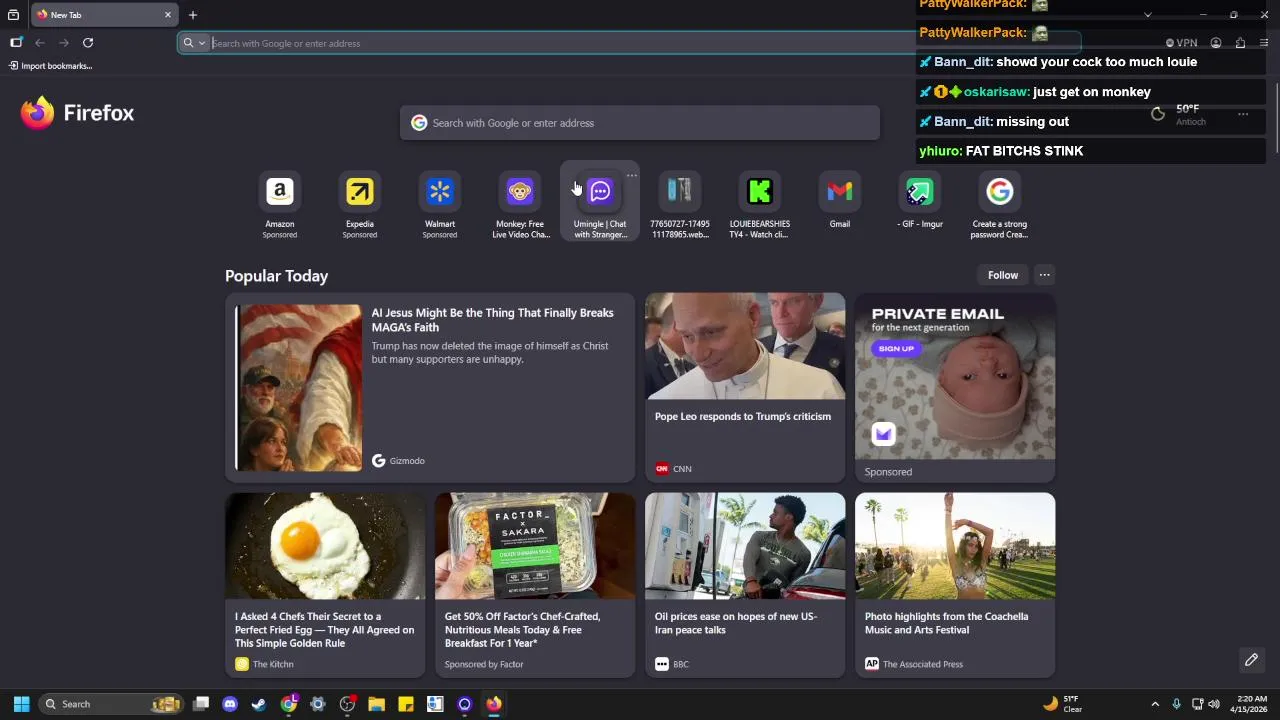Click the Follow button for Popular Today

point(1003,275)
